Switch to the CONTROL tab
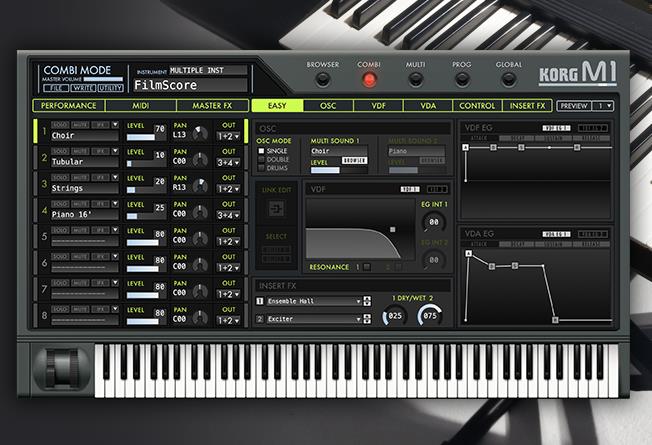The image size is (652, 445). point(477,106)
